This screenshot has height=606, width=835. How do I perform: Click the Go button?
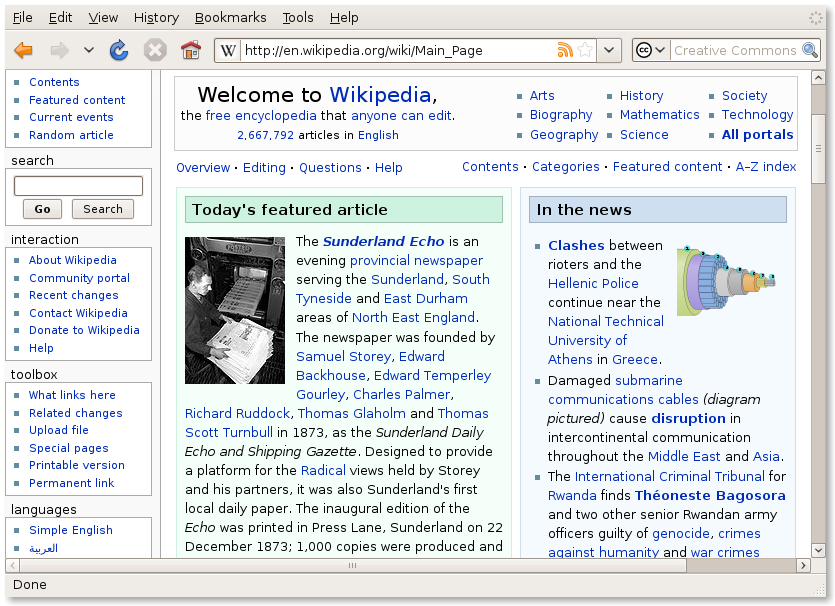[x=43, y=209]
